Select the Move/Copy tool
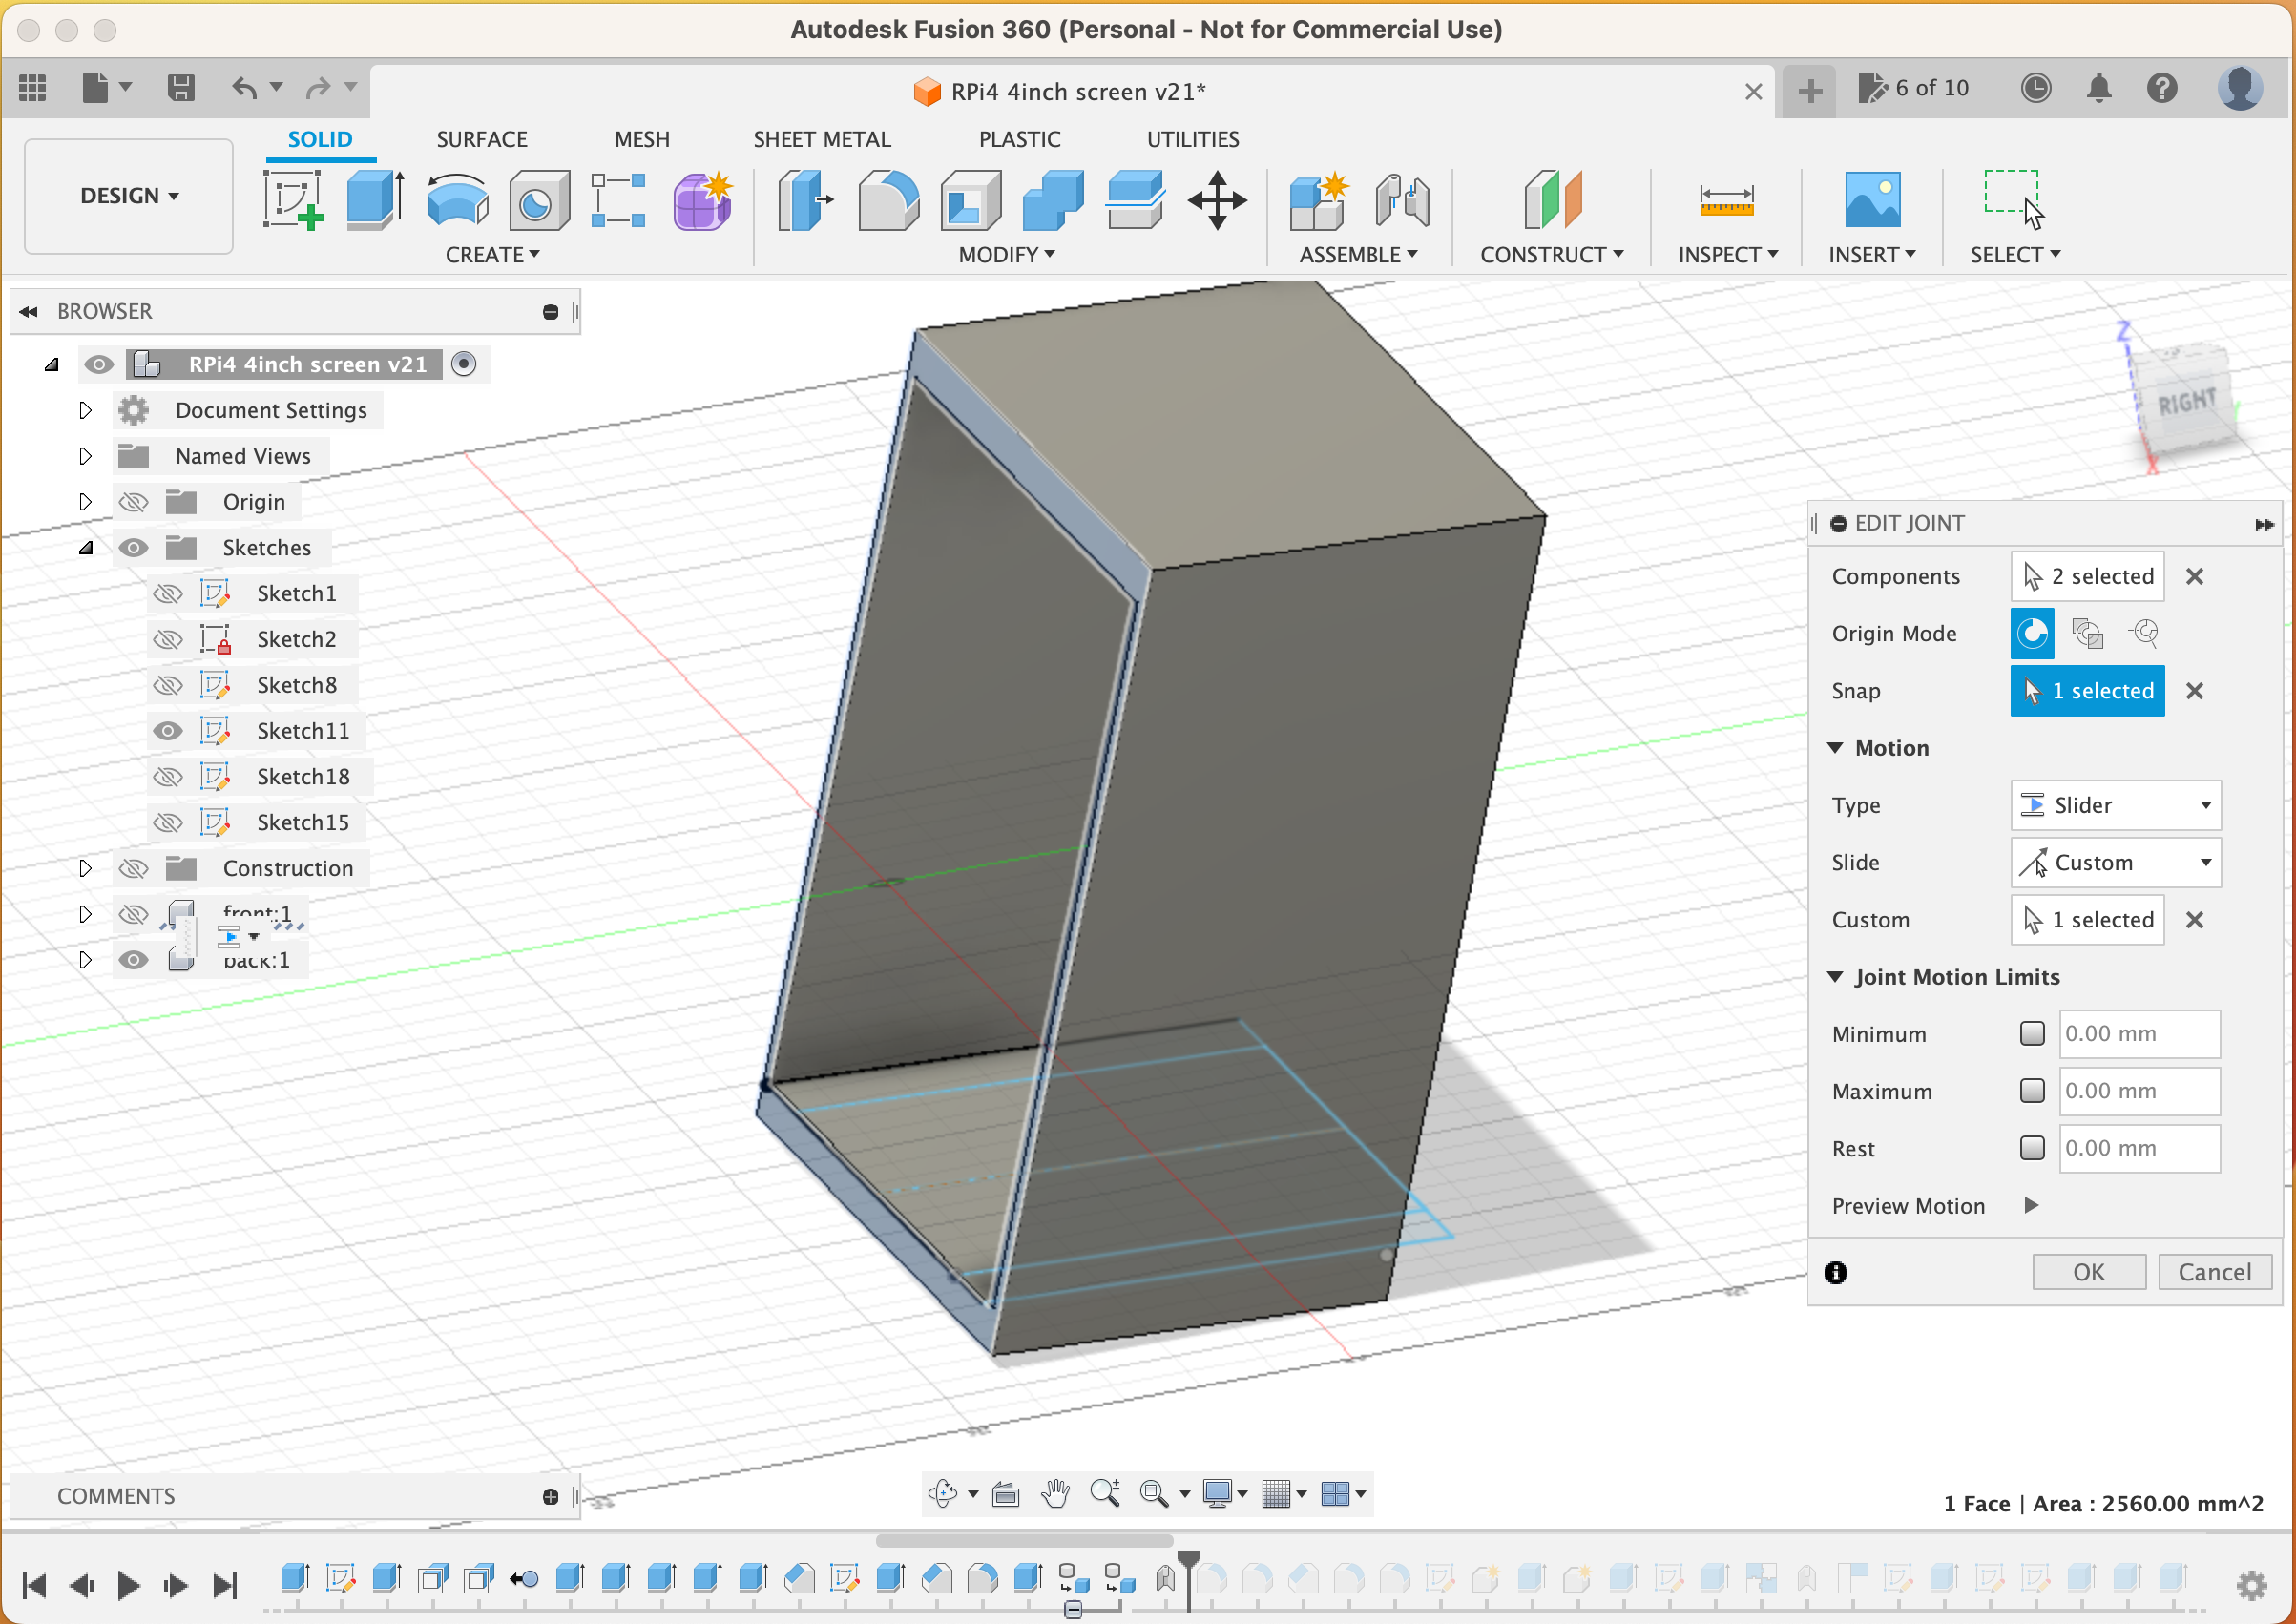The image size is (2296, 1624). (x=1217, y=198)
